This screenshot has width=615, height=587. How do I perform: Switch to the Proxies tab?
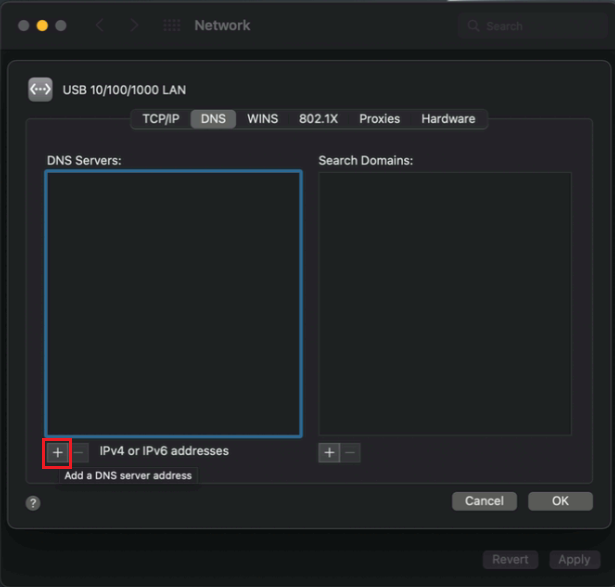pos(379,119)
